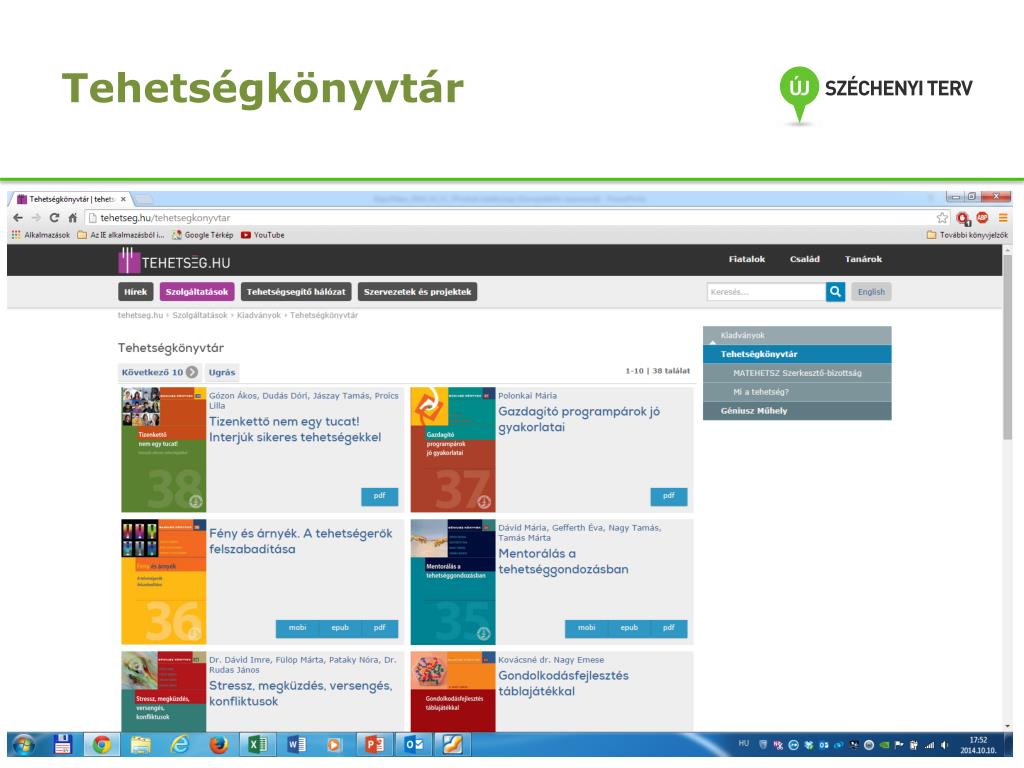Screen dimensions: 1024x768
Task: Open Google Térkép bookmark
Action: tap(202, 235)
